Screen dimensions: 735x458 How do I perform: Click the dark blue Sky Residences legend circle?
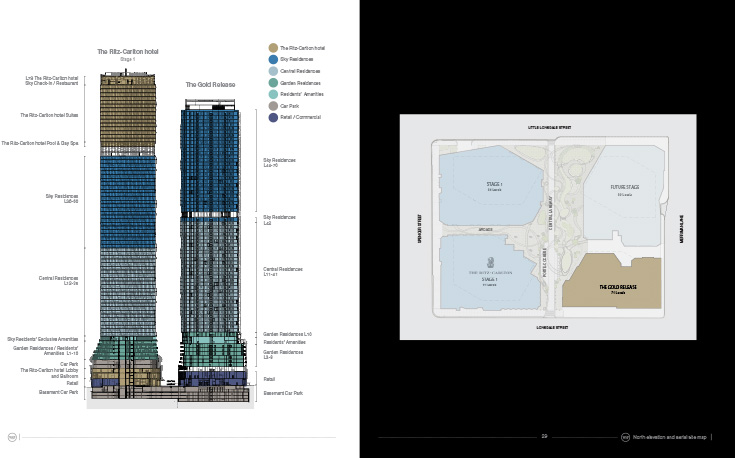273,60
